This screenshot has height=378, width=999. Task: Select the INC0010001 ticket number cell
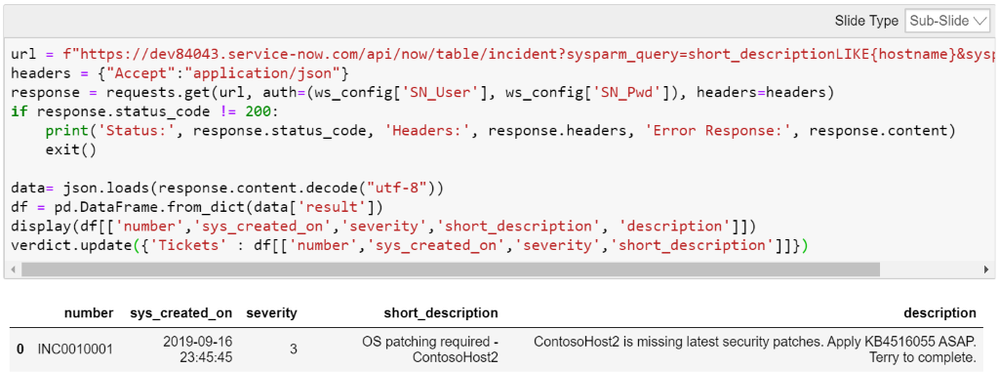tap(75, 349)
